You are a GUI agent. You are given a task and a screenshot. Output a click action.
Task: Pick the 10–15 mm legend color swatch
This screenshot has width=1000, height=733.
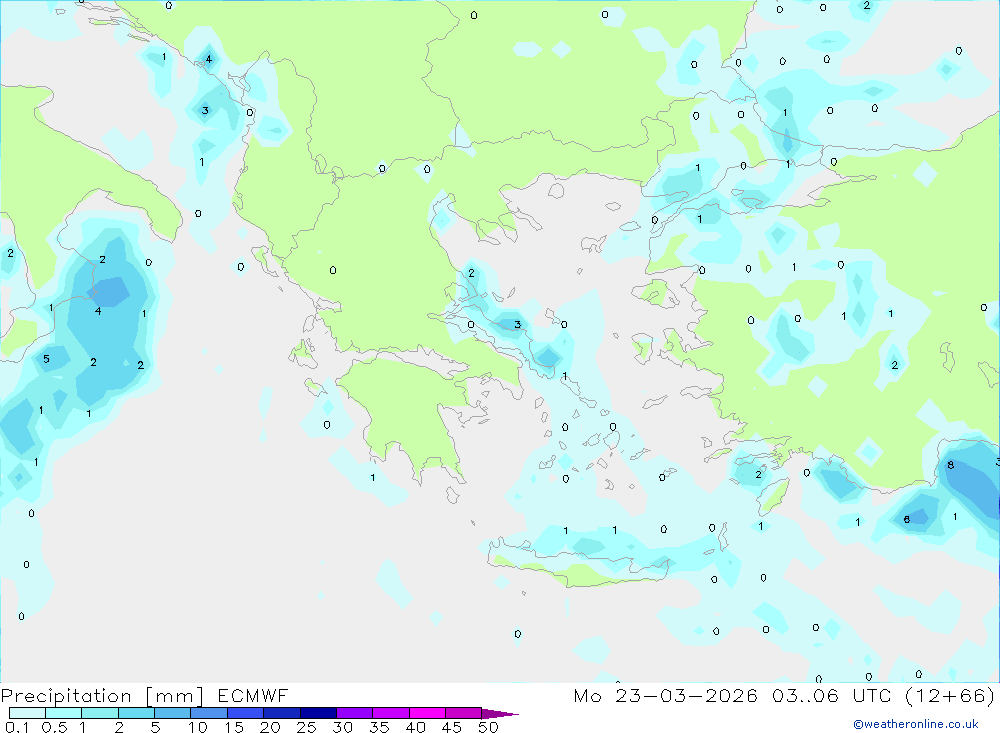click(209, 713)
